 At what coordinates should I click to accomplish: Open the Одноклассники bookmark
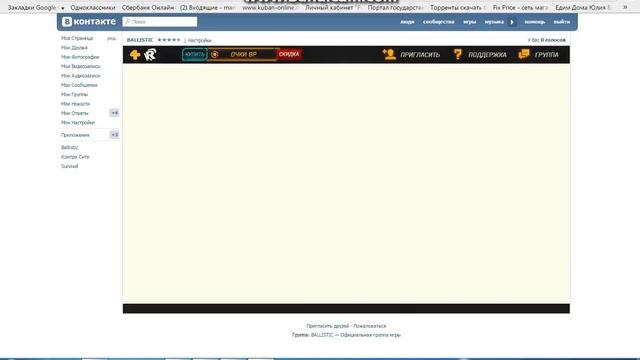point(93,8)
